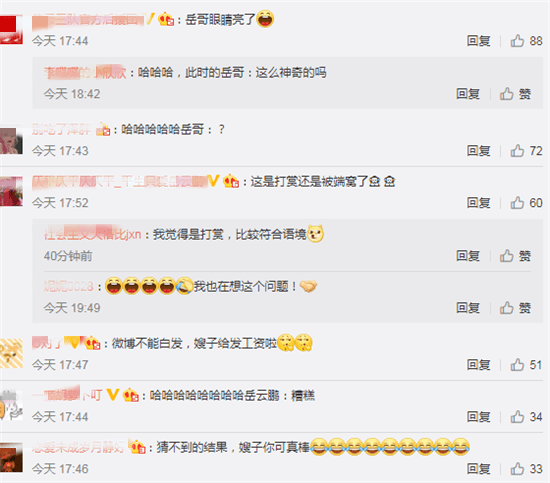Like the comment with 88 likes
This screenshot has height=483, width=550.
(526, 41)
